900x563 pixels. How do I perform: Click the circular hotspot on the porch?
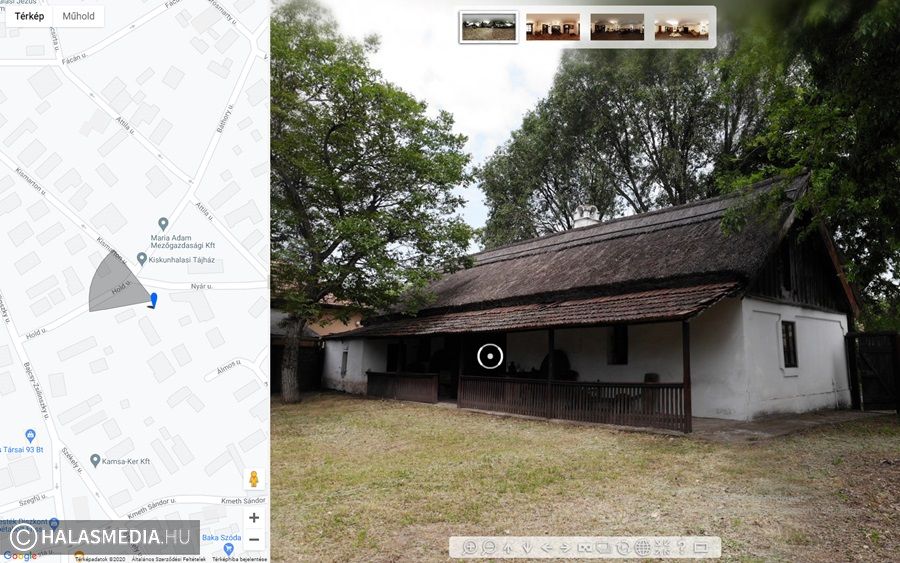click(x=490, y=356)
